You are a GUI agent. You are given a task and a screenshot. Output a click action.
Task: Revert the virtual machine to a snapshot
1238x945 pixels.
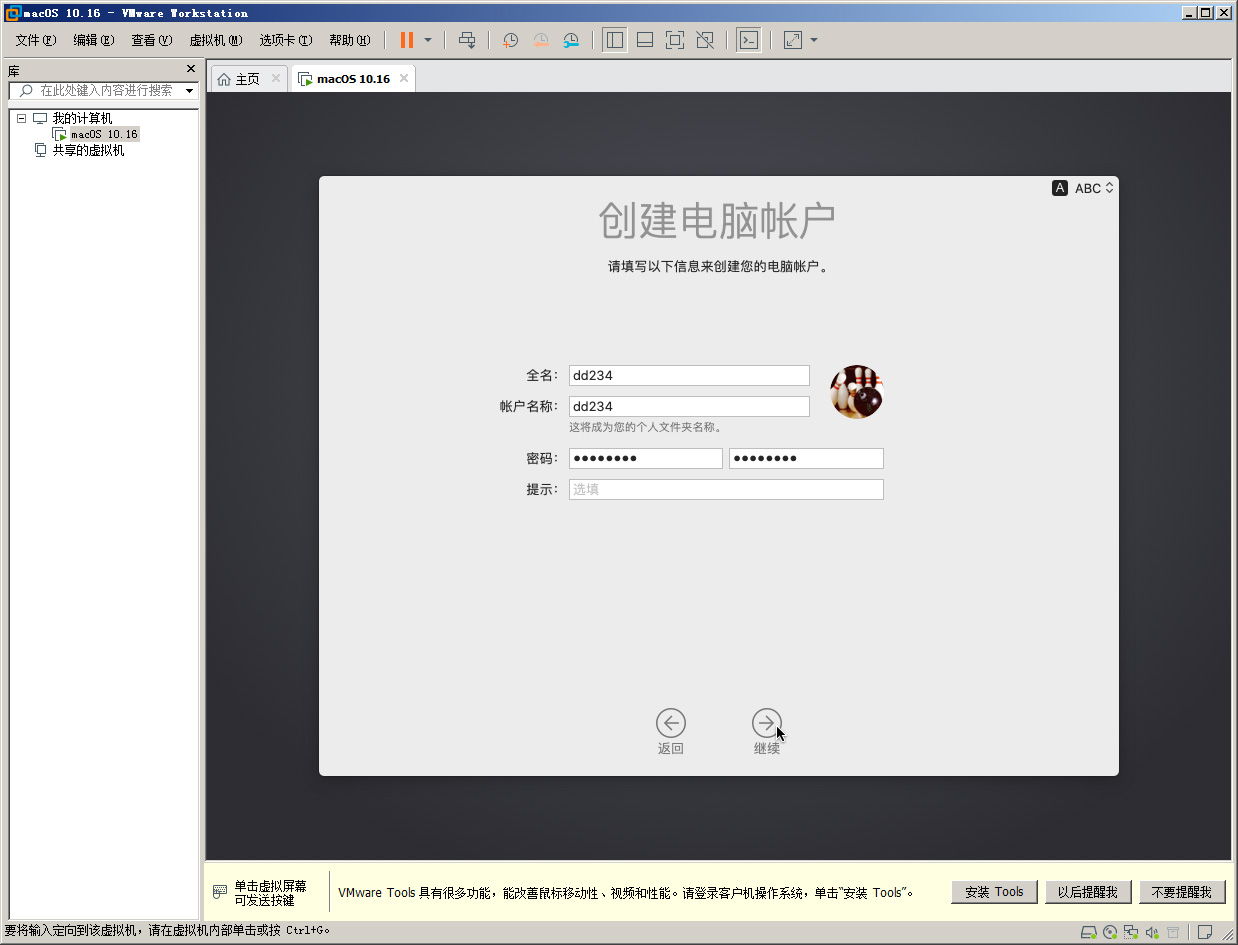[541, 40]
